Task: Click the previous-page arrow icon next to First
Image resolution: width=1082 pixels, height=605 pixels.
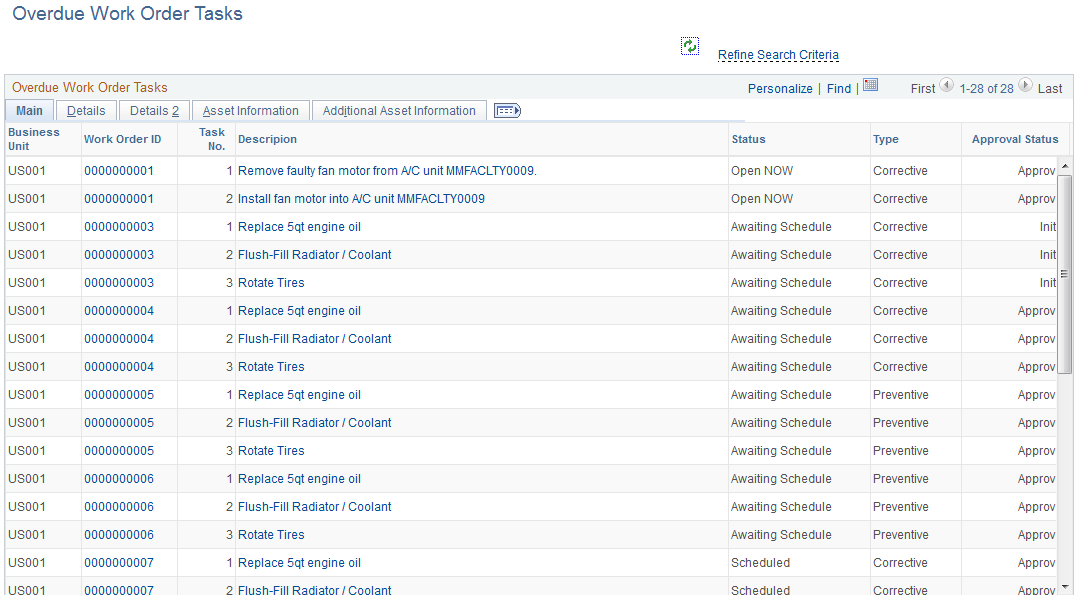Action: coord(946,87)
